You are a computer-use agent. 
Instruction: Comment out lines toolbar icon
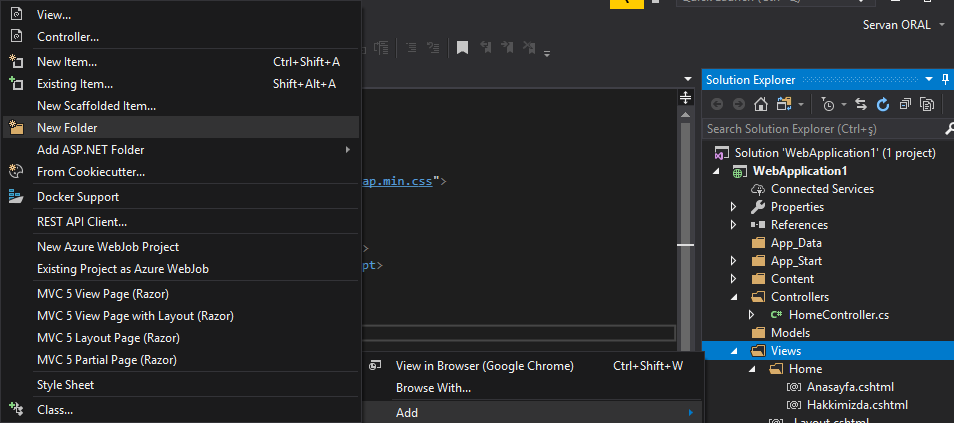[411, 47]
